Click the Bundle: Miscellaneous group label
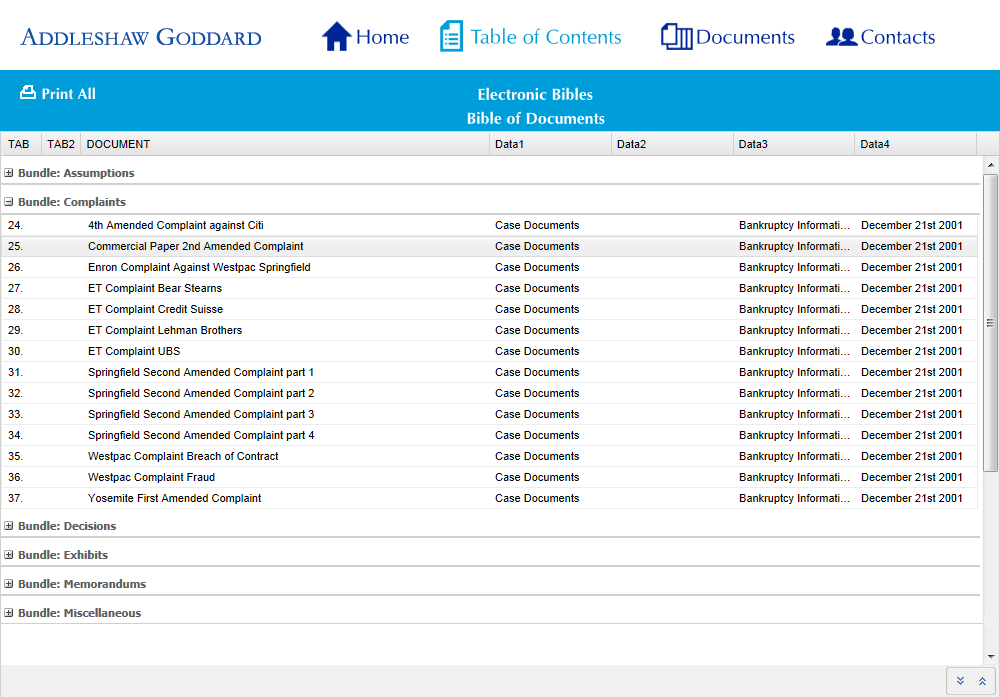 coord(80,613)
